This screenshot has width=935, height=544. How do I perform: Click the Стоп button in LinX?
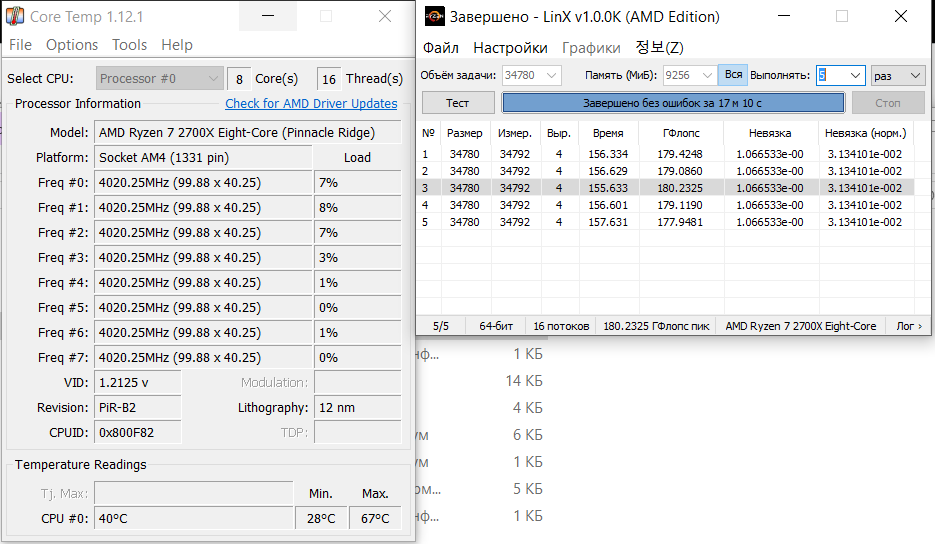888,103
